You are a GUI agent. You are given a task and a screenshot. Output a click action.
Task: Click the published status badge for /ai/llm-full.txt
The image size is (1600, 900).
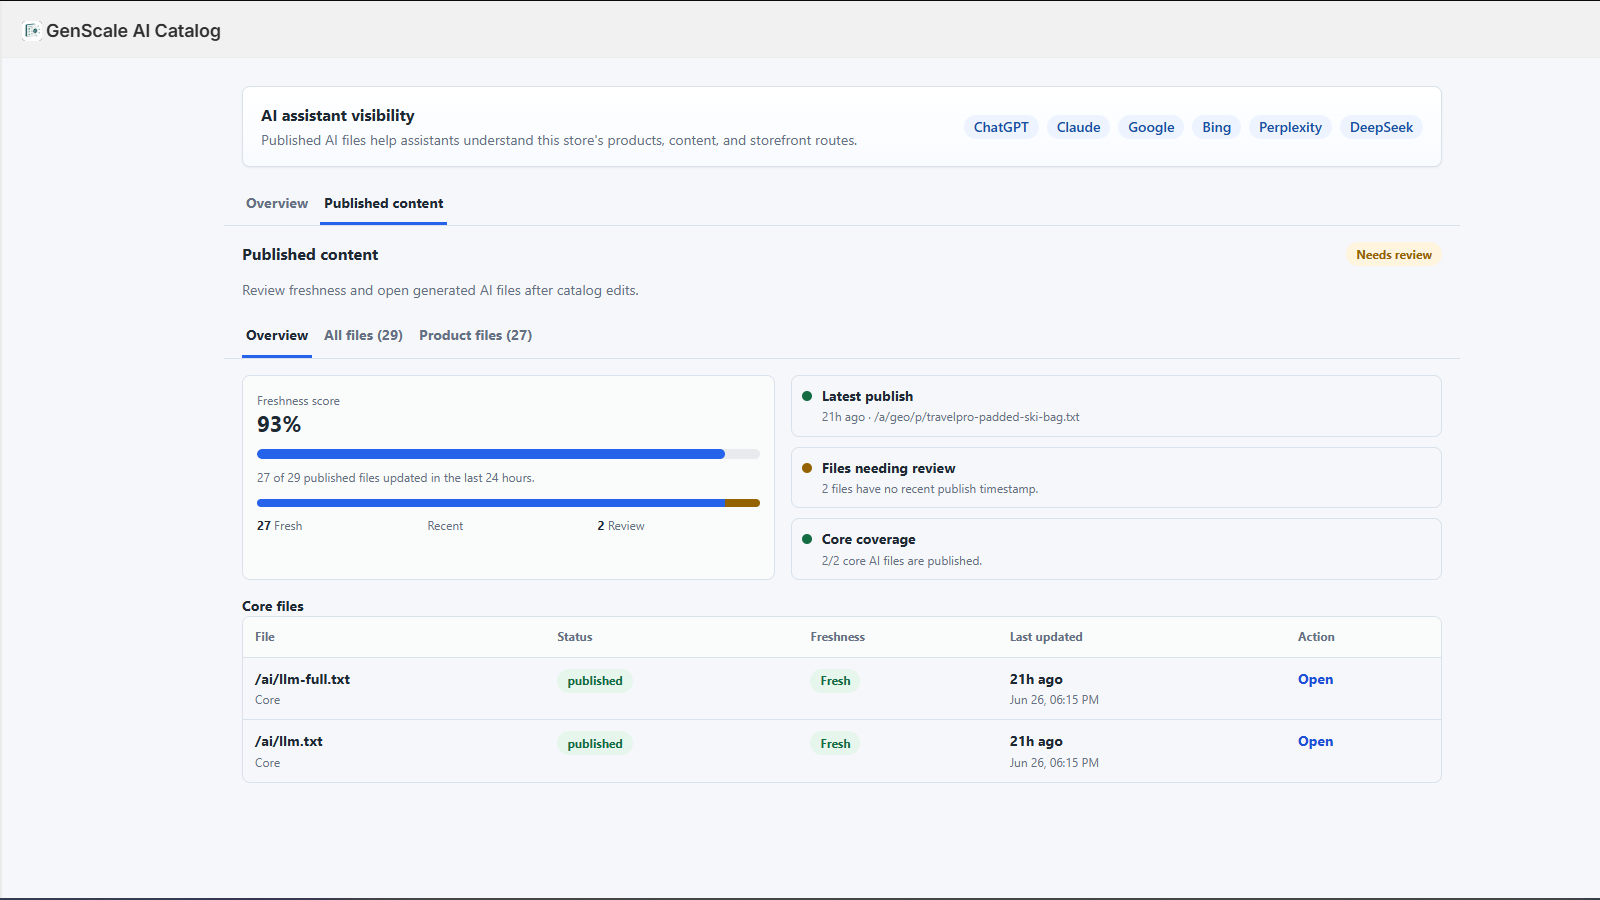click(595, 681)
